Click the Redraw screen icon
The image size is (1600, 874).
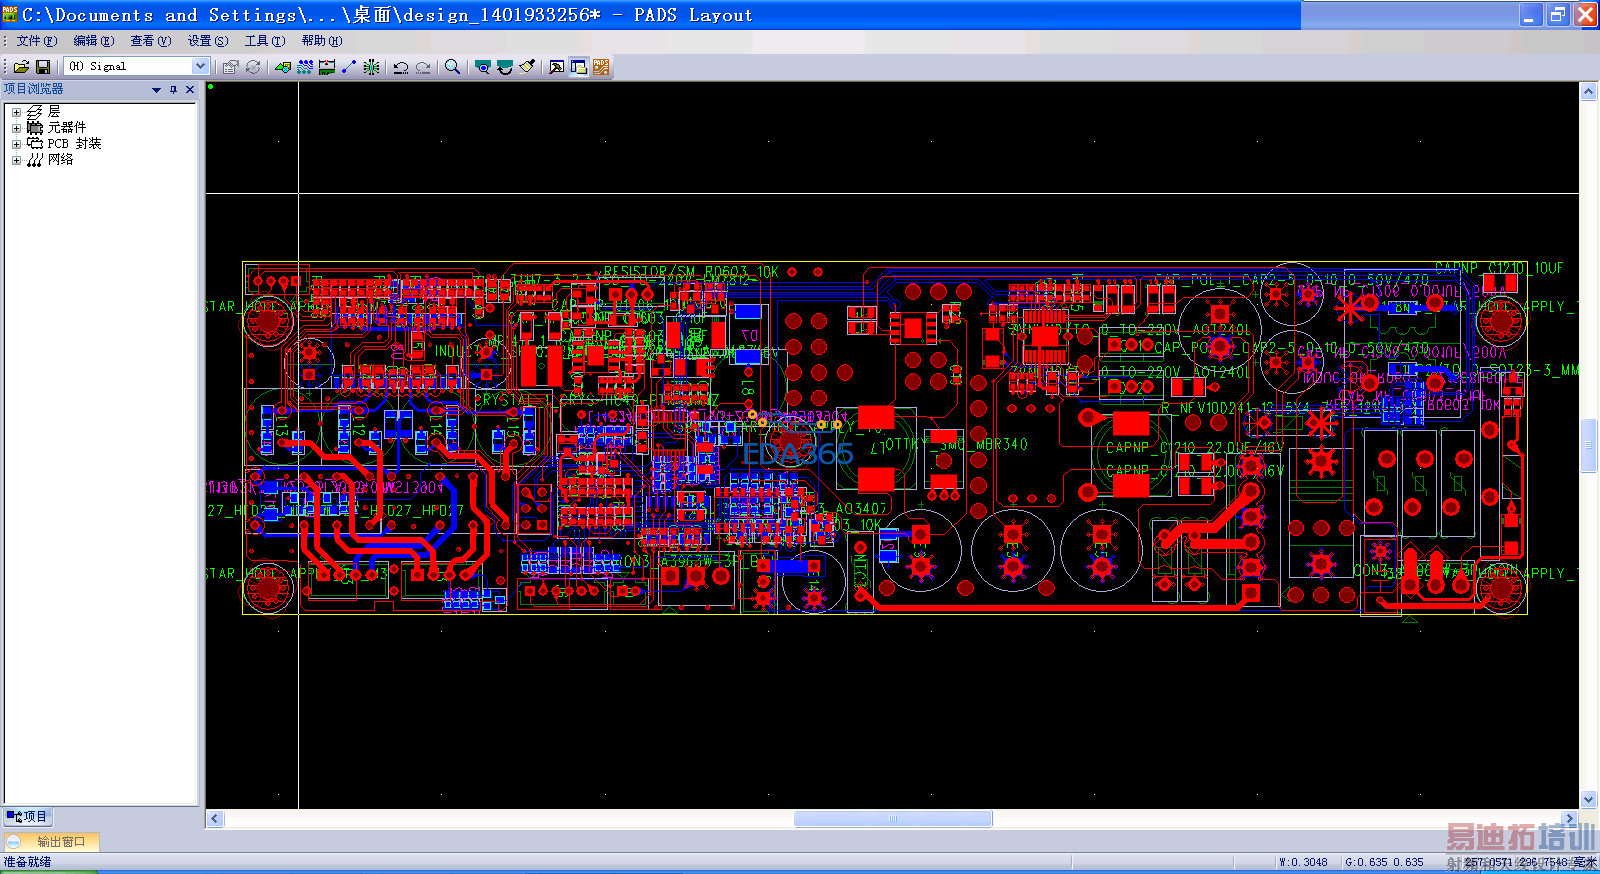pyautogui.click(x=505, y=67)
